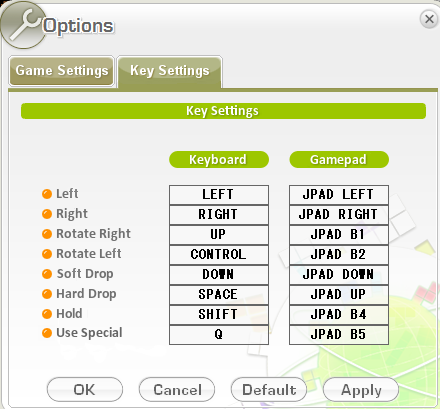Click the 'Hold' action label

(x=69, y=314)
